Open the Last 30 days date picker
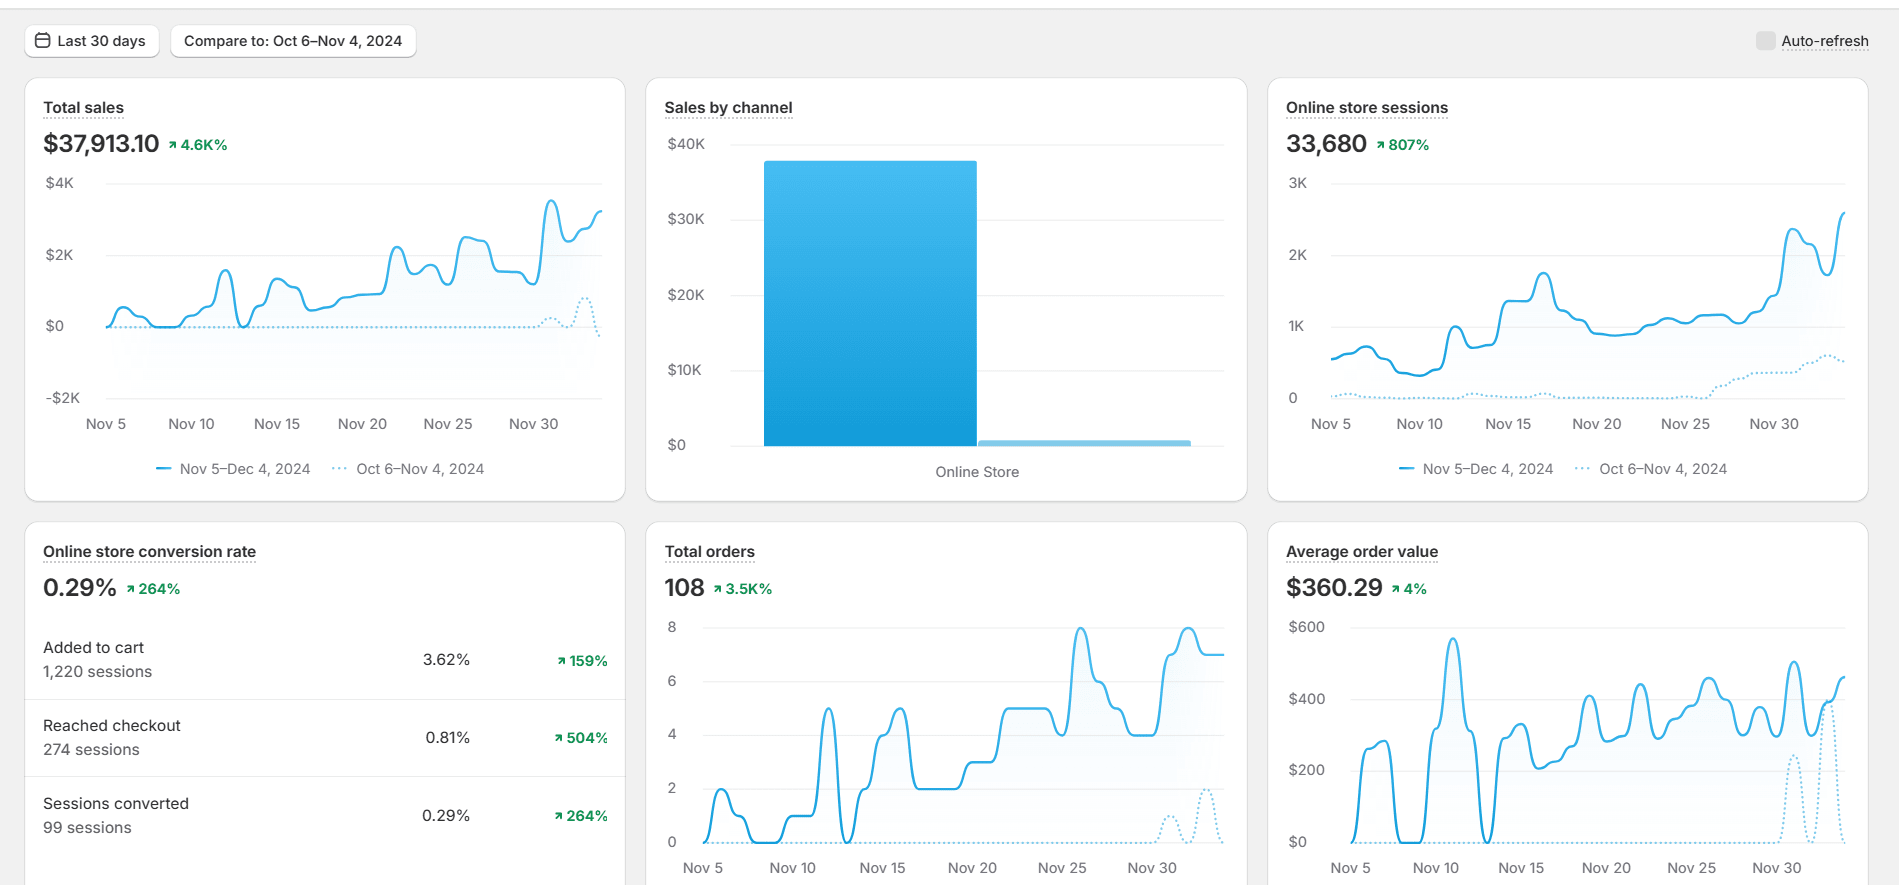This screenshot has height=885, width=1899. (92, 41)
